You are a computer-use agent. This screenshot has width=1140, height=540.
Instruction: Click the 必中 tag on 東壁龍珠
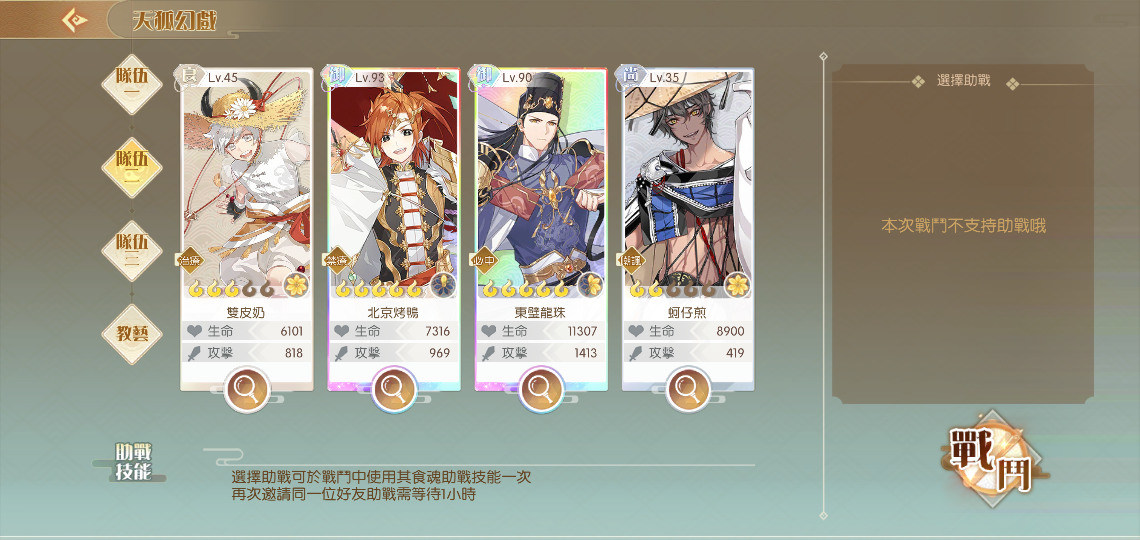[x=485, y=260]
